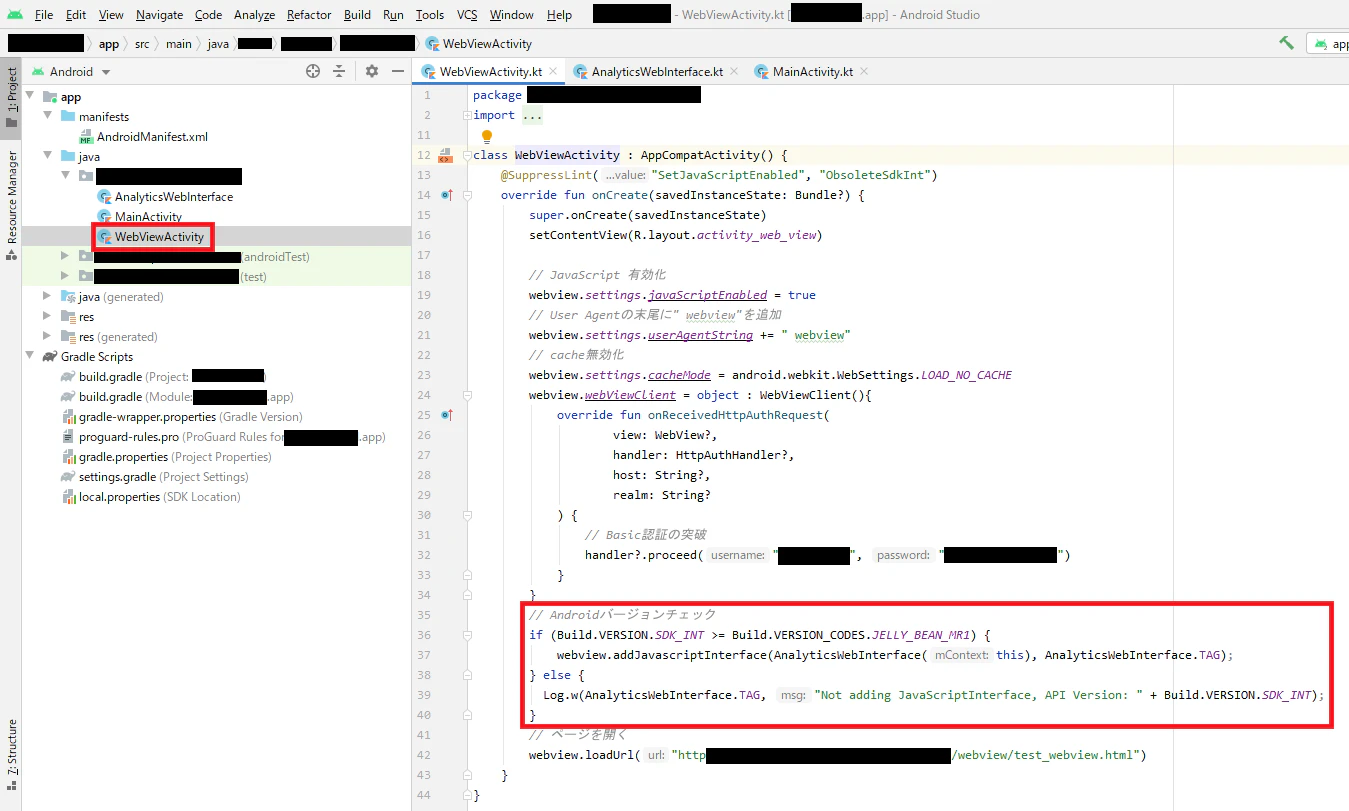Screen dimensions: 1349x811
Task: Expand the folded import block
Action: click(x=532, y=115)
